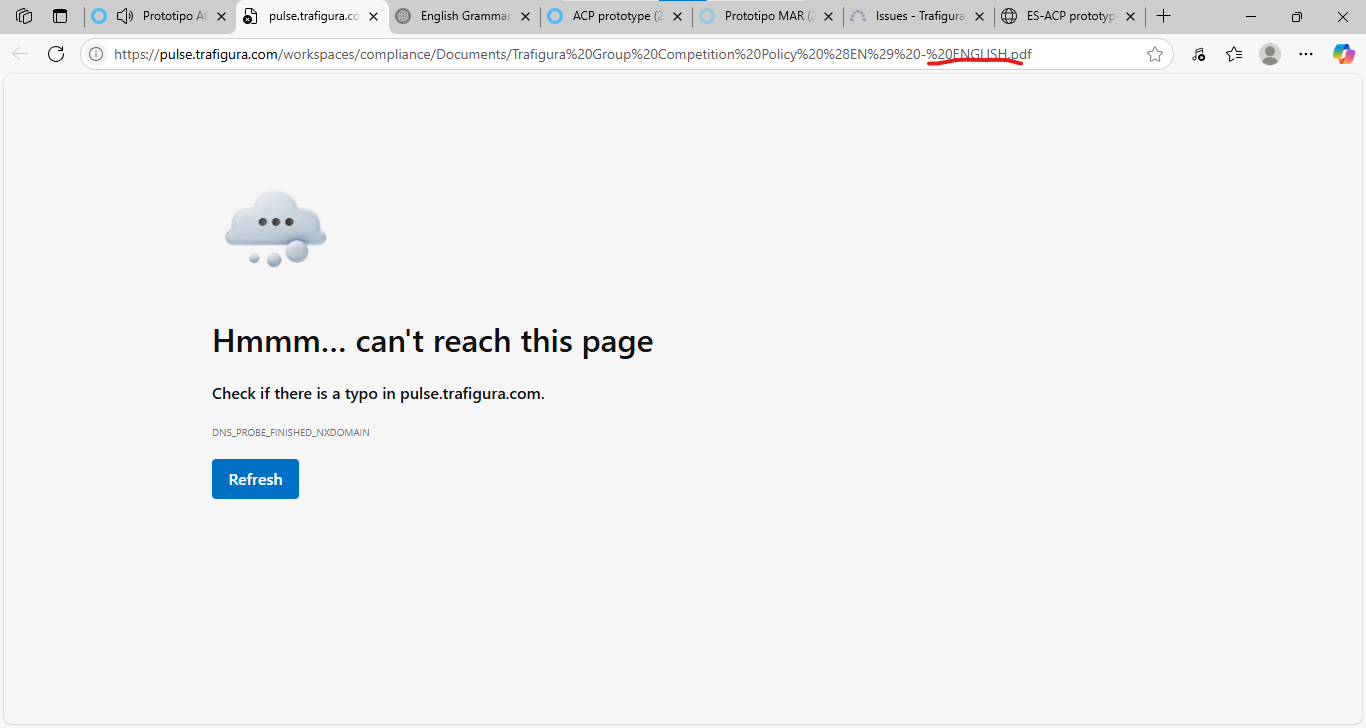Close the Prototipo AC tab

point(220,16)
